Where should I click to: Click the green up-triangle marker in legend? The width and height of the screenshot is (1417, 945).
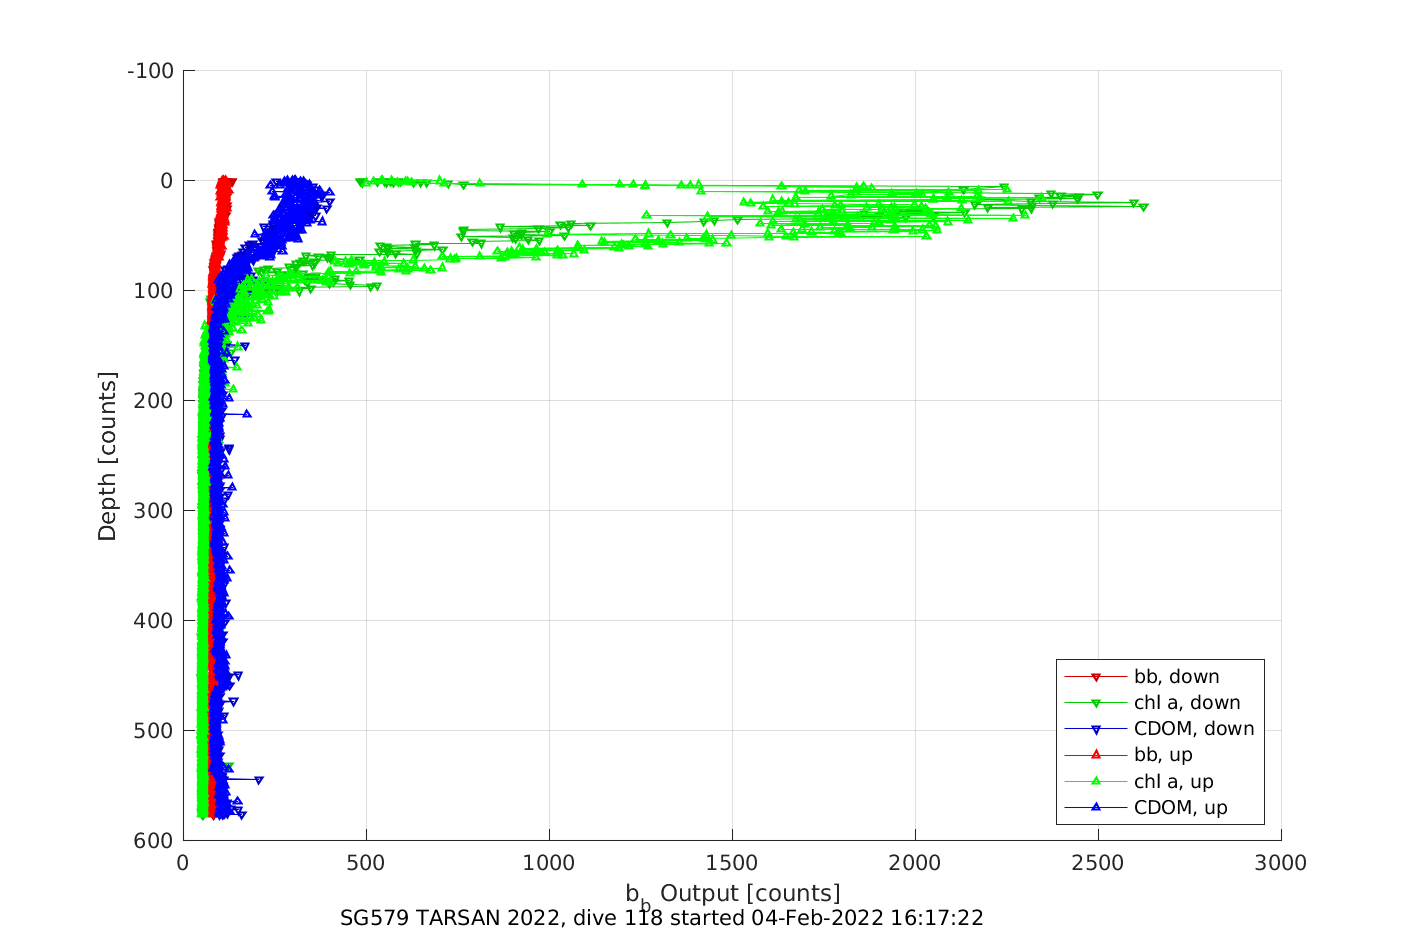click(1095, 780)
